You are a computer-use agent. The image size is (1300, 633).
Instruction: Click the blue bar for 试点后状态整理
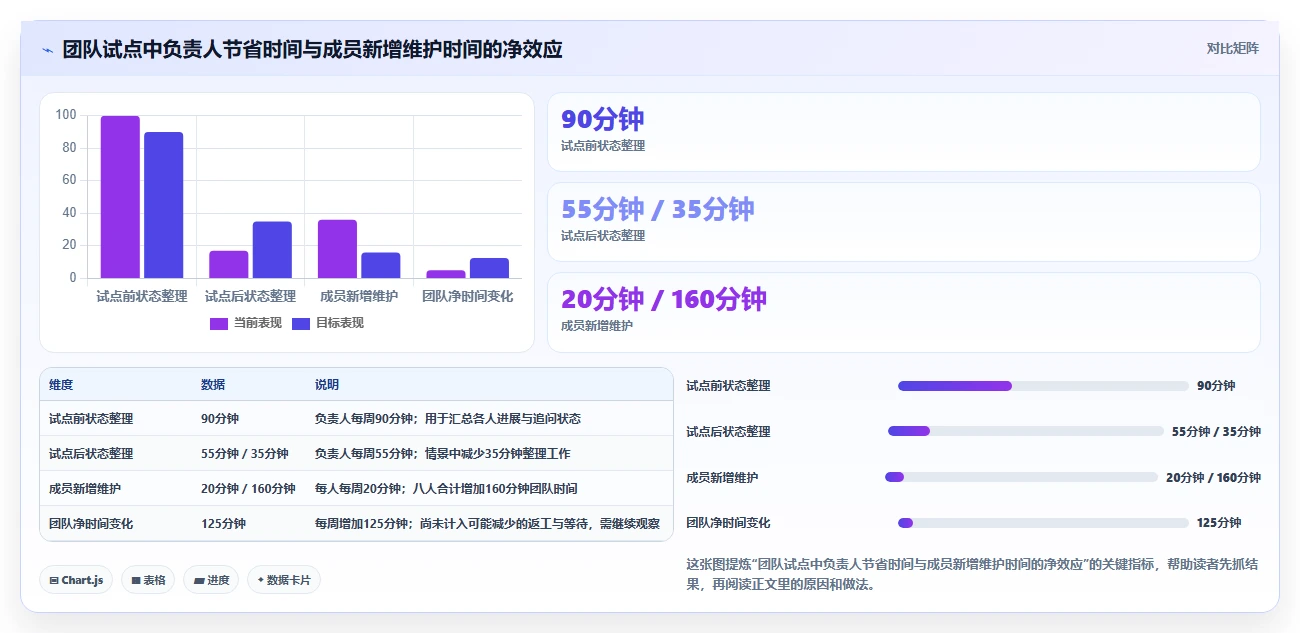point(272,250)
